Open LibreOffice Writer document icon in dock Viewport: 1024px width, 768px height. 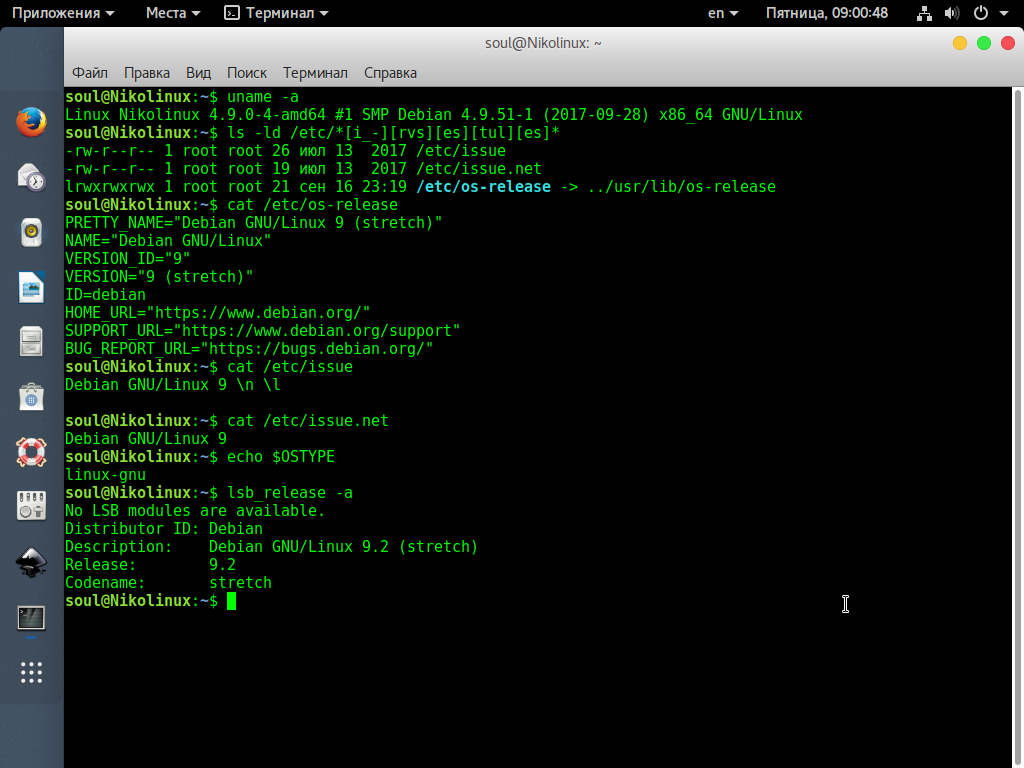(x=31, y=287)
